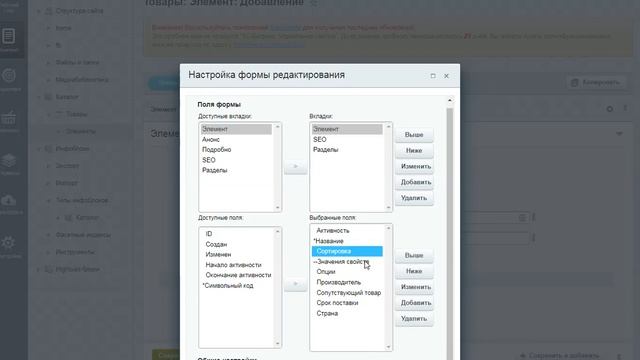Click Копировать button on background page
Image resolution: width=640 pixels, height=360 pixels.
pyautogui.click(x=596, y=82)
